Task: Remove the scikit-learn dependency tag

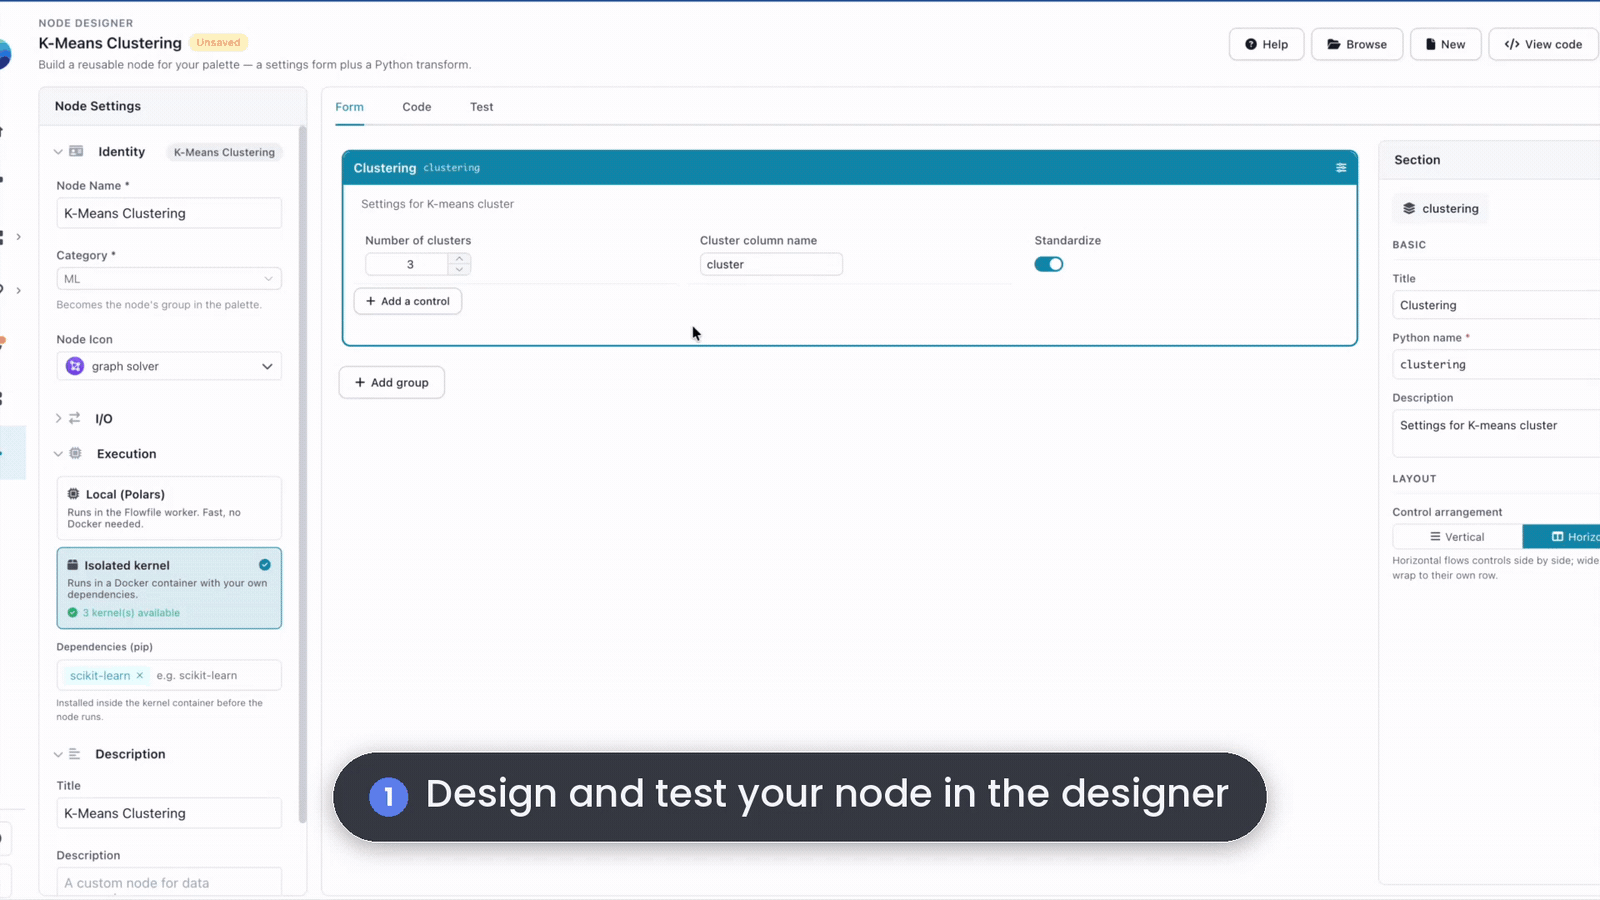Action: coord(140,676)
